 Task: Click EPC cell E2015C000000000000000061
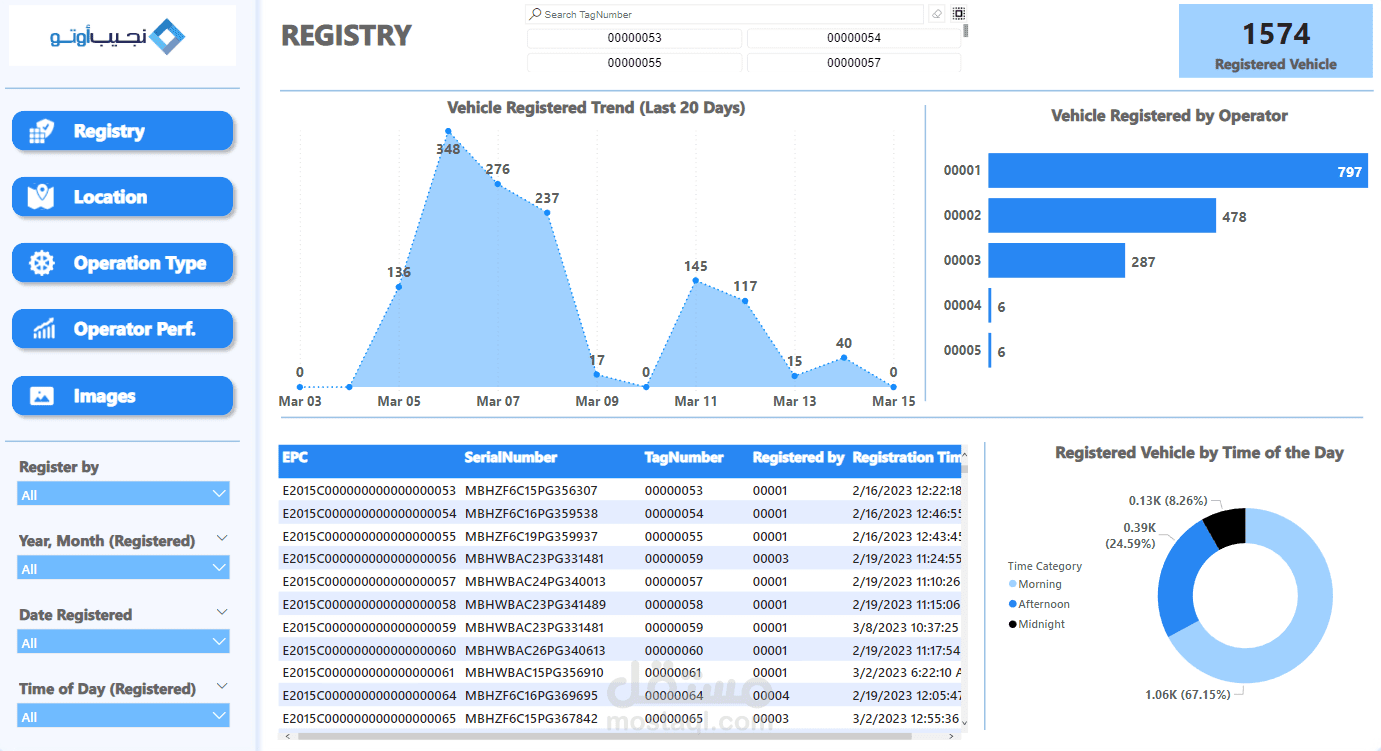click(369, 673)
